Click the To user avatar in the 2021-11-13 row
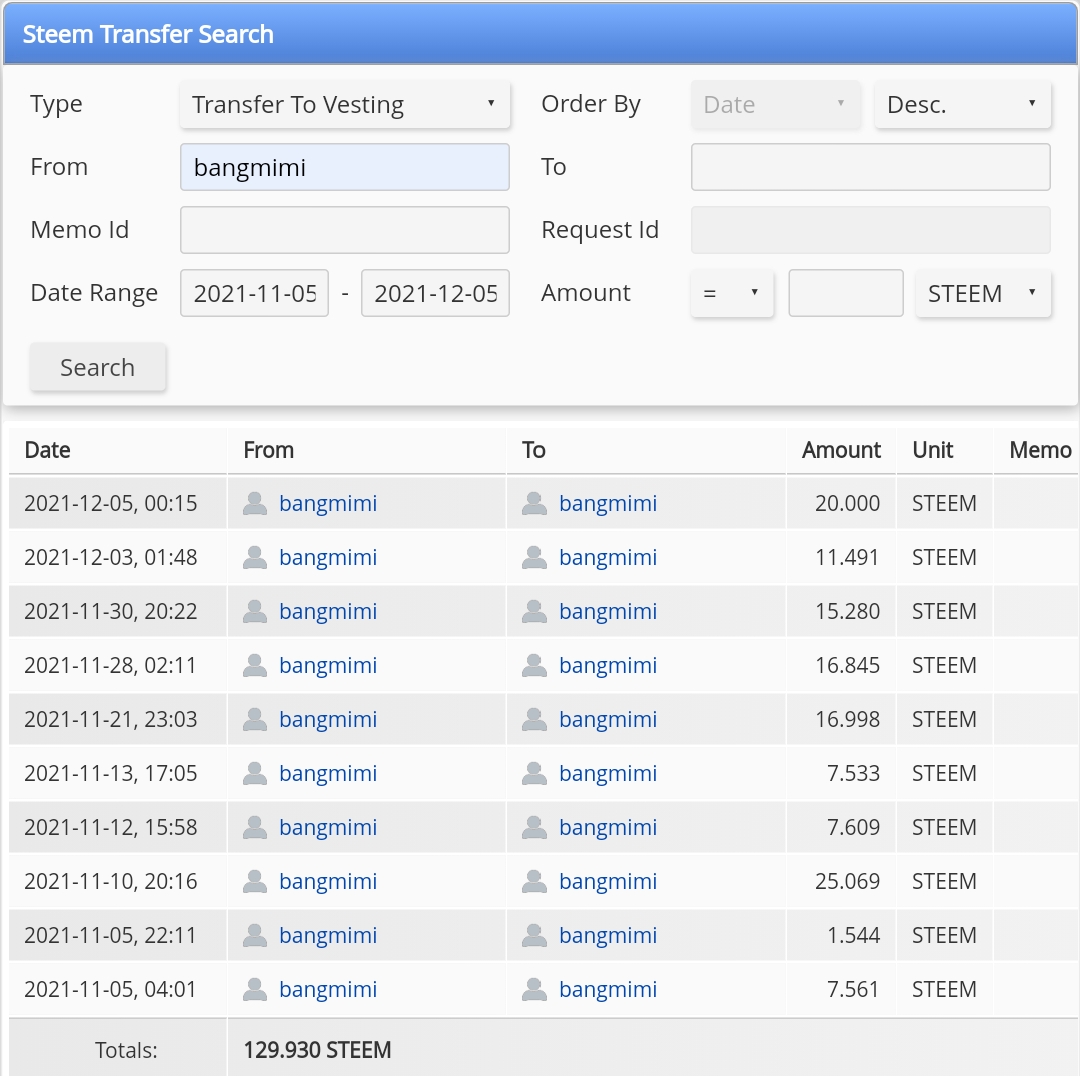The height and width of the screenshot is (1076, 1080). point(534,773)
